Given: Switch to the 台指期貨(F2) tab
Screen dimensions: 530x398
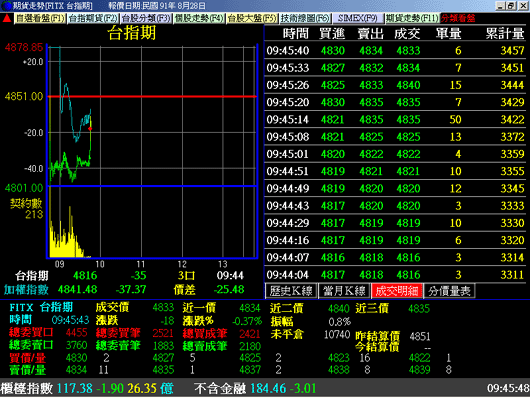Looking at the screenshot, I should click(x=93, y=18).
